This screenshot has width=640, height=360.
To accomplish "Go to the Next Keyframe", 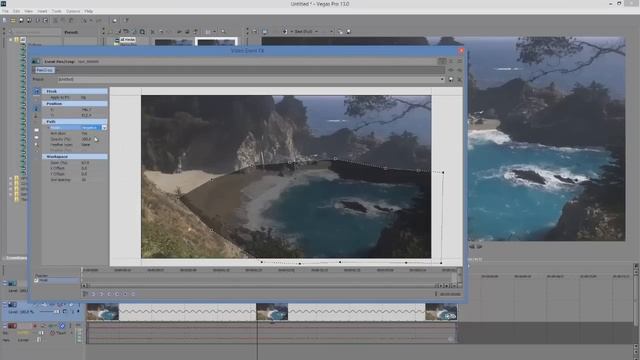I will pyautogui.click(x=109, y=294).
